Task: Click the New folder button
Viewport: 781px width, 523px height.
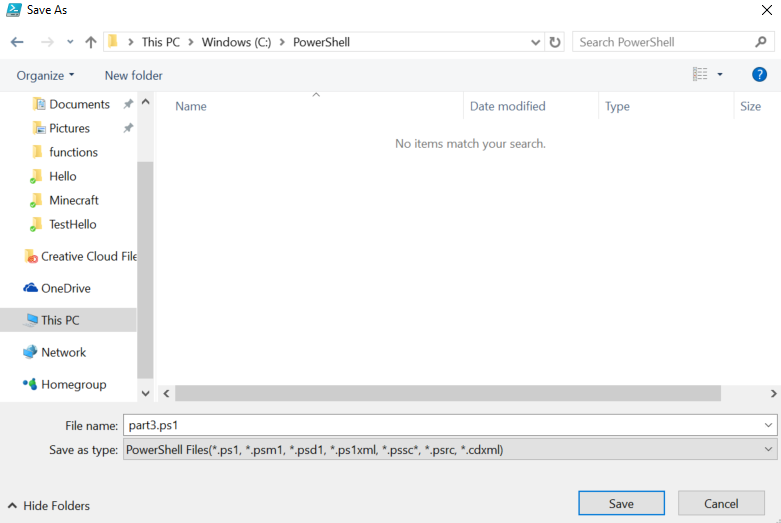Action: (133, 76)
